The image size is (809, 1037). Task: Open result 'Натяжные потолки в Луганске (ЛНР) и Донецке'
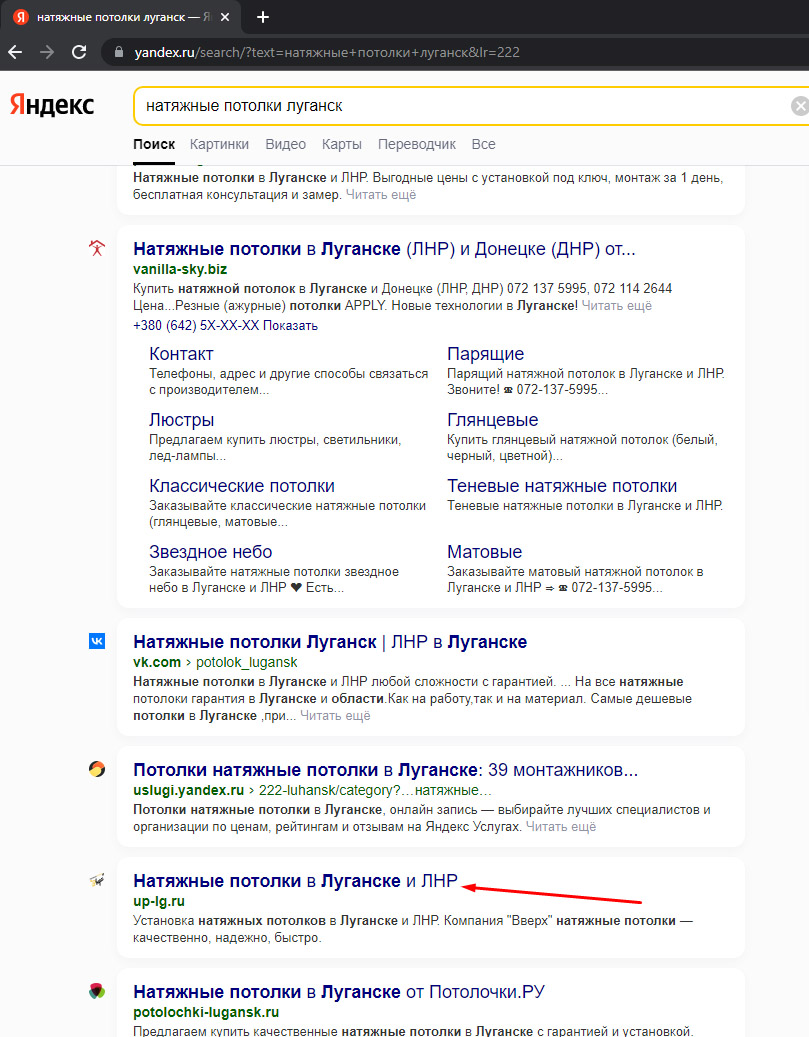pyautogui.click(x=384, y=249)
